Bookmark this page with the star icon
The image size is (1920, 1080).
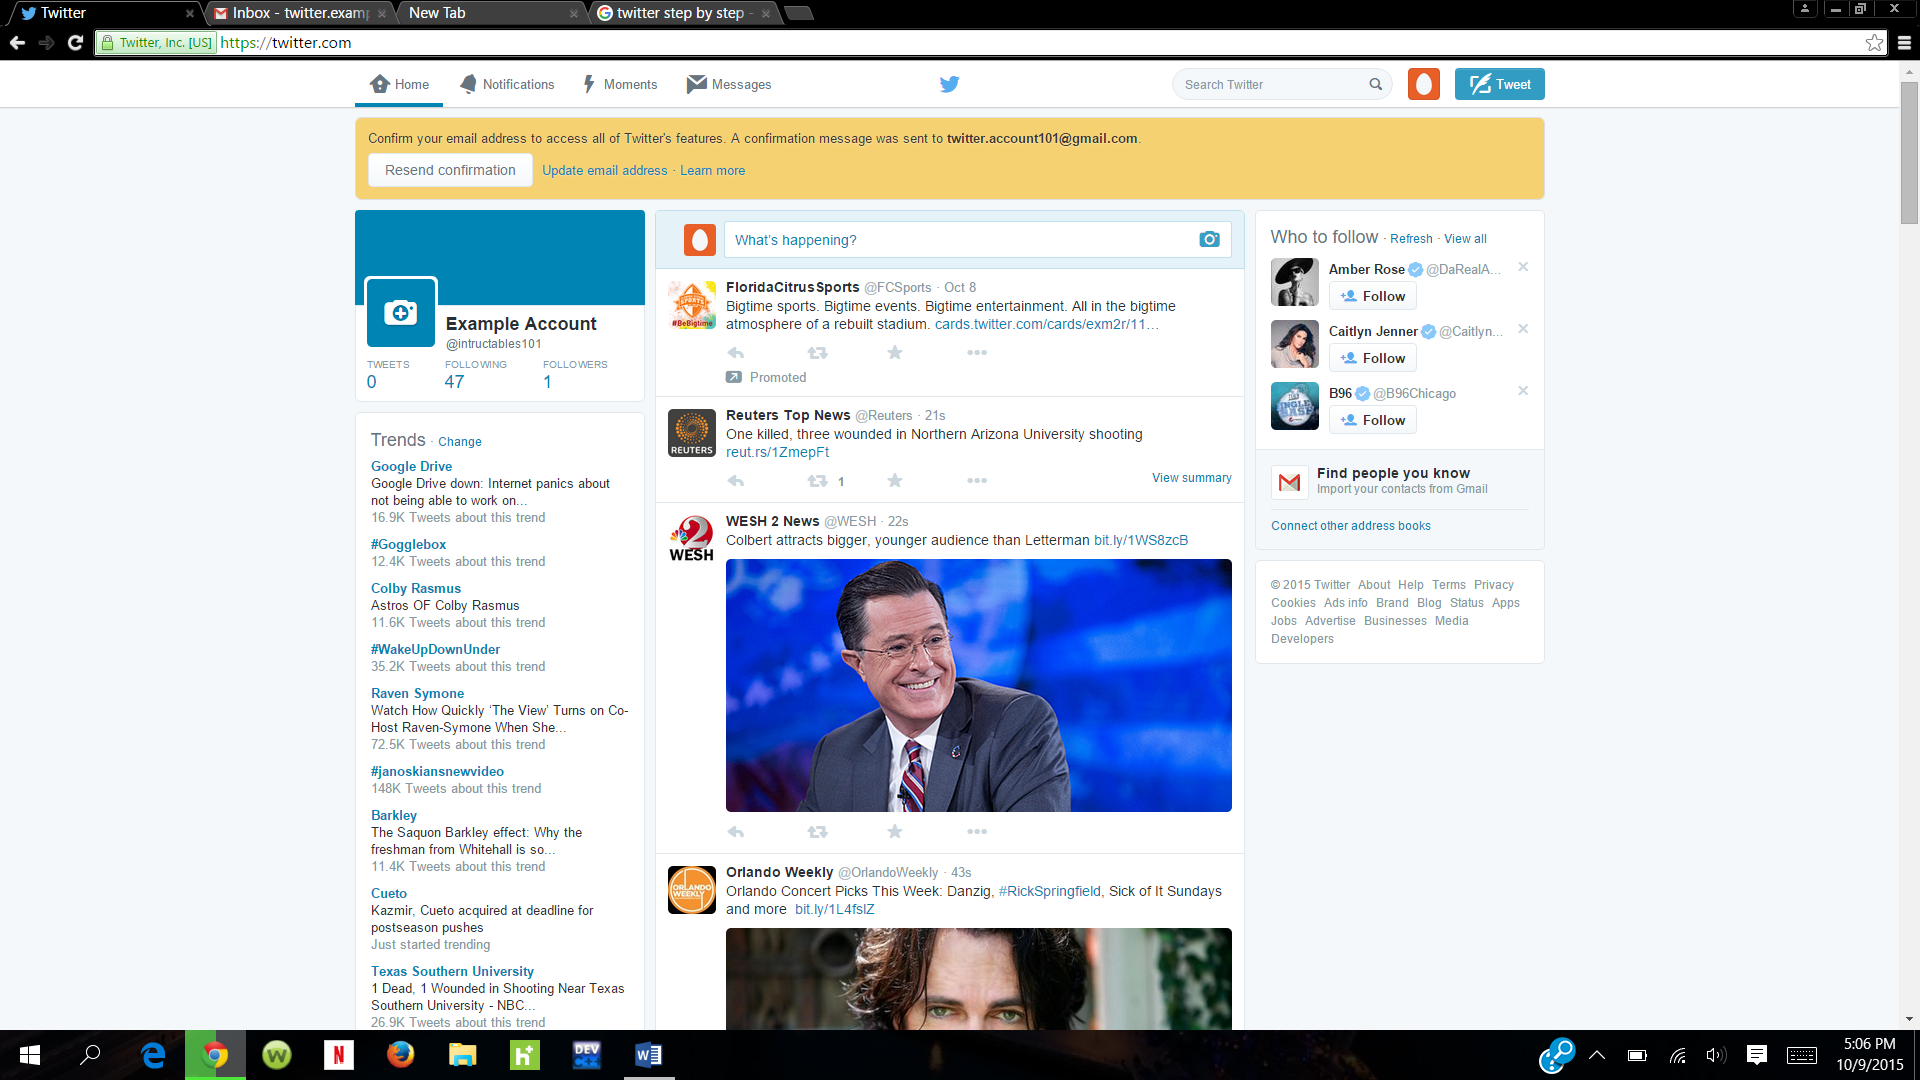(x=1874, y=43)
